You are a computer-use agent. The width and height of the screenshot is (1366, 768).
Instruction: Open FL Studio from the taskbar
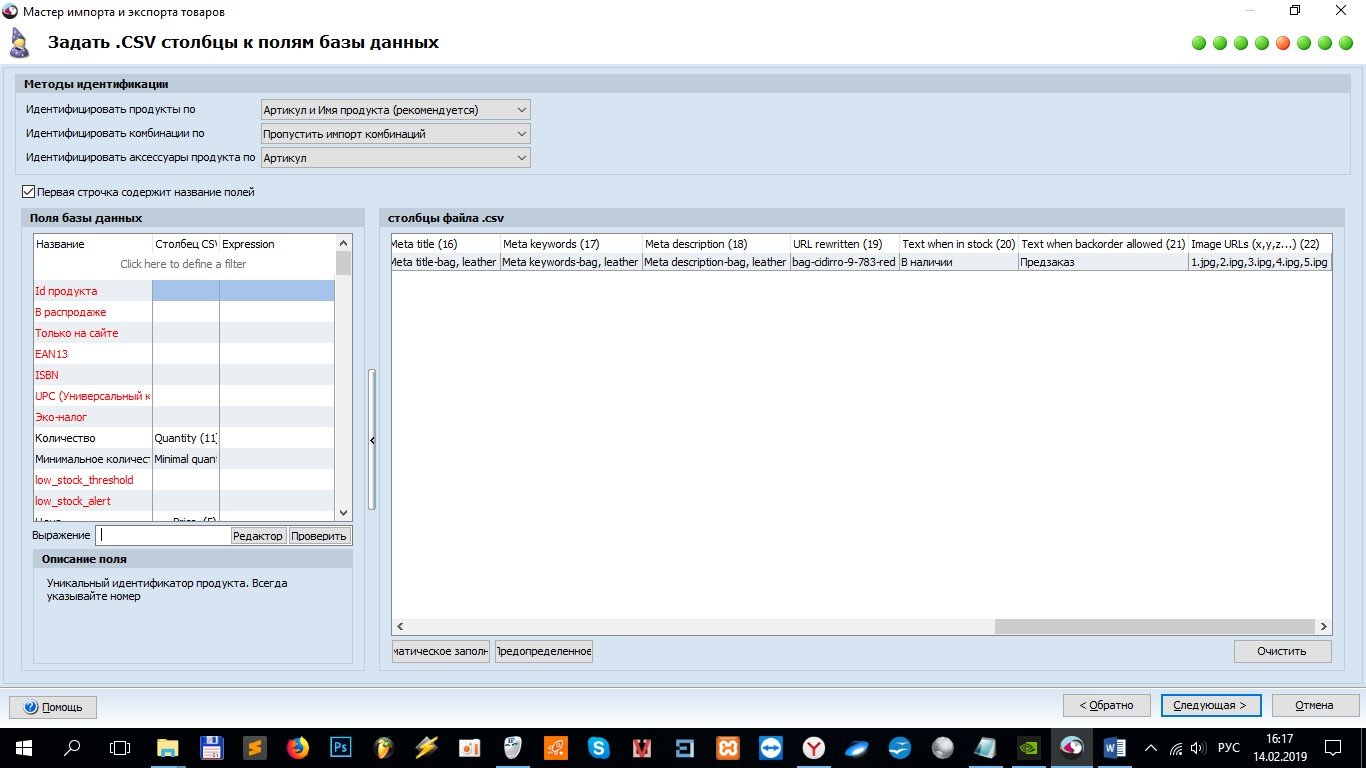[x=384, y=747]
